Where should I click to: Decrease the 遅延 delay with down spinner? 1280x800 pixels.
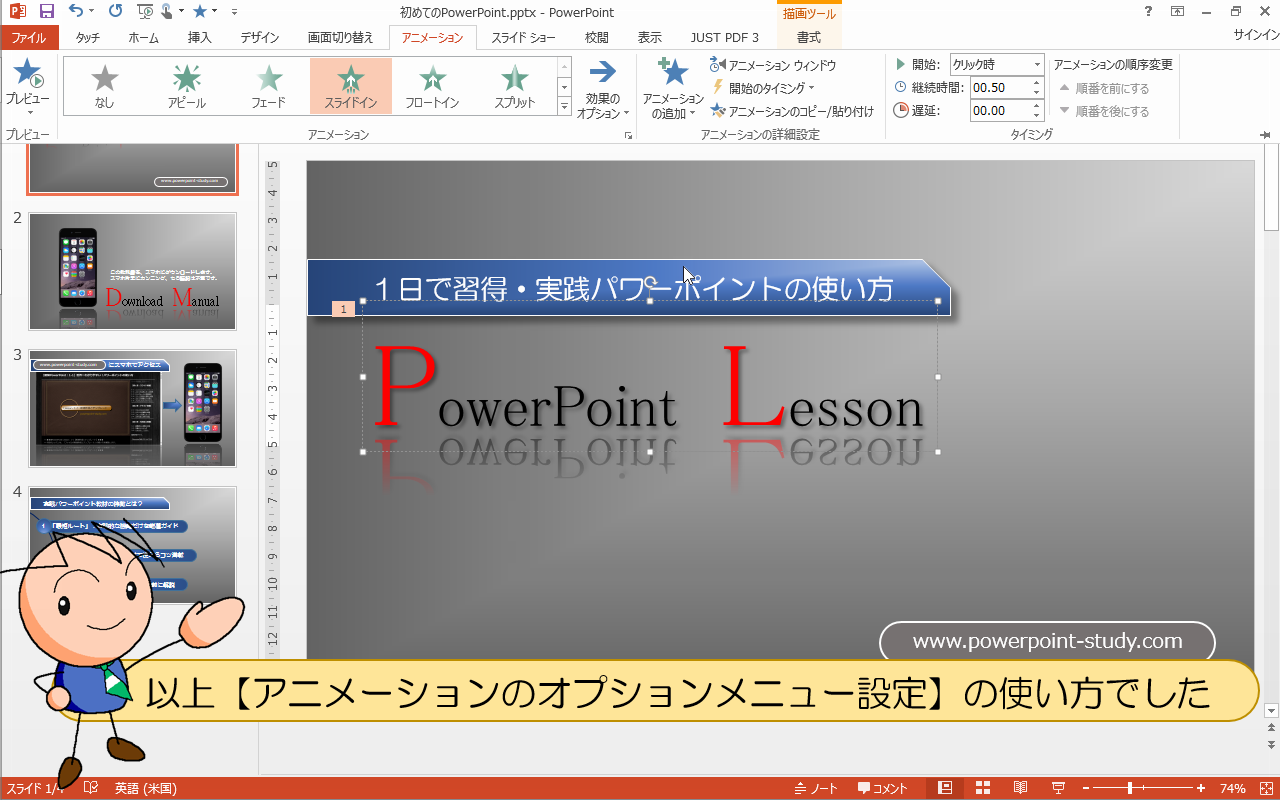[x=1037, y=116]
